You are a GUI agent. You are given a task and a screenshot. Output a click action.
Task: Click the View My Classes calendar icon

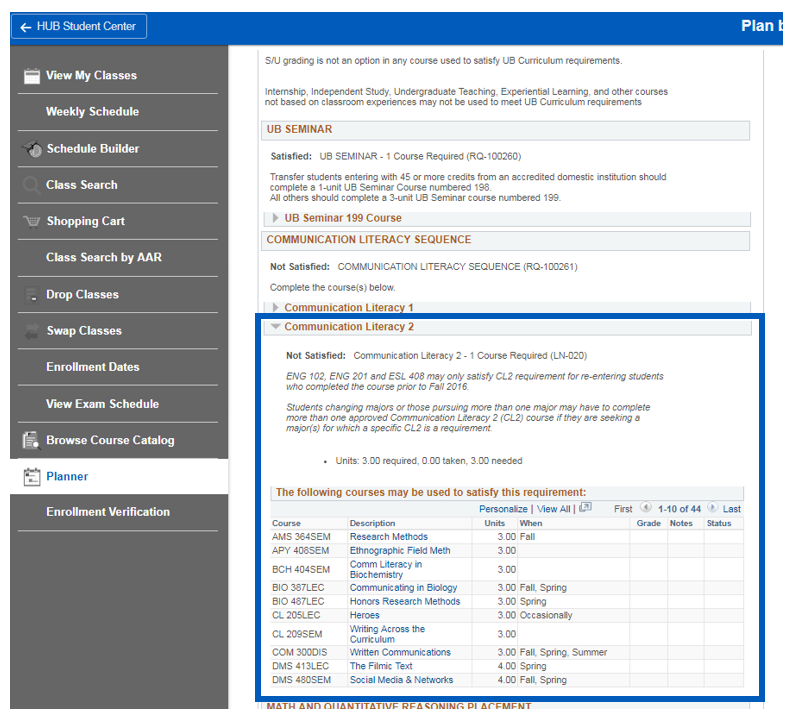pos(31,76)
